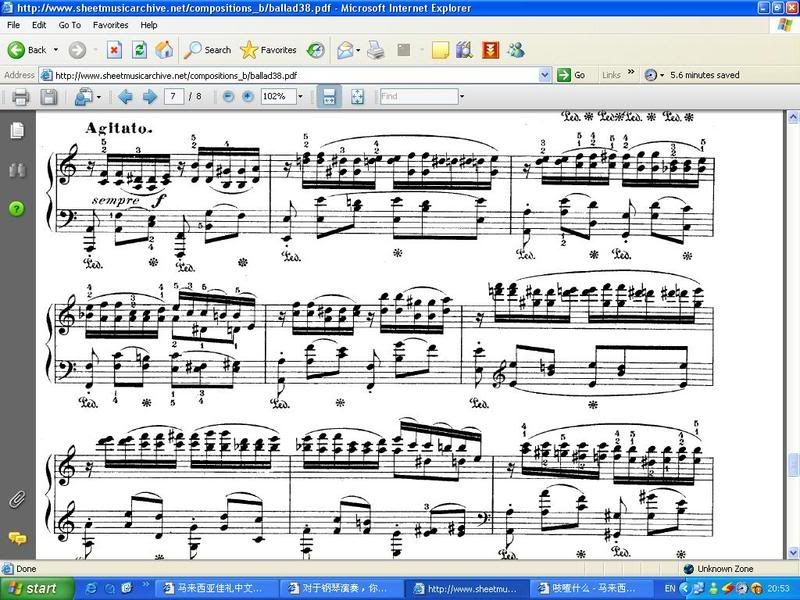This screenshot has height=600, width=800.
Task: Toggle fit-width scrolling page view
Action: (327, 97)
